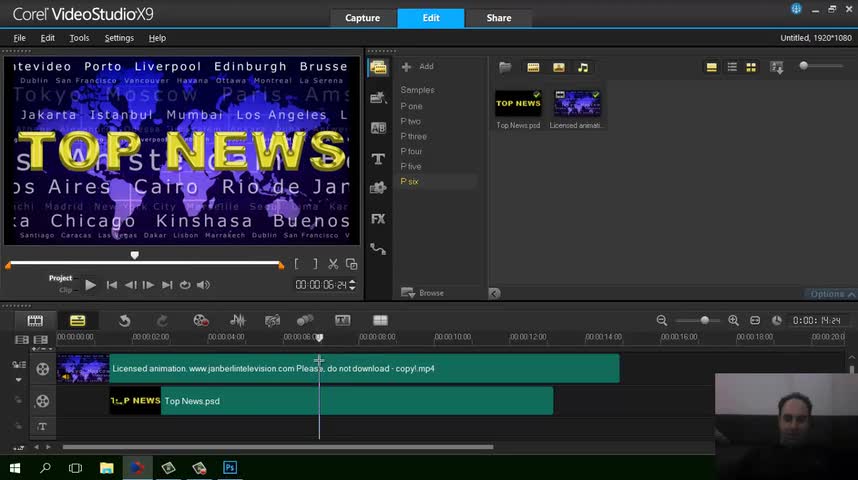The width and height of the screenshot is (858, 480).
Task: Split the clip with the scissors icon
Action: pos(333,264)
